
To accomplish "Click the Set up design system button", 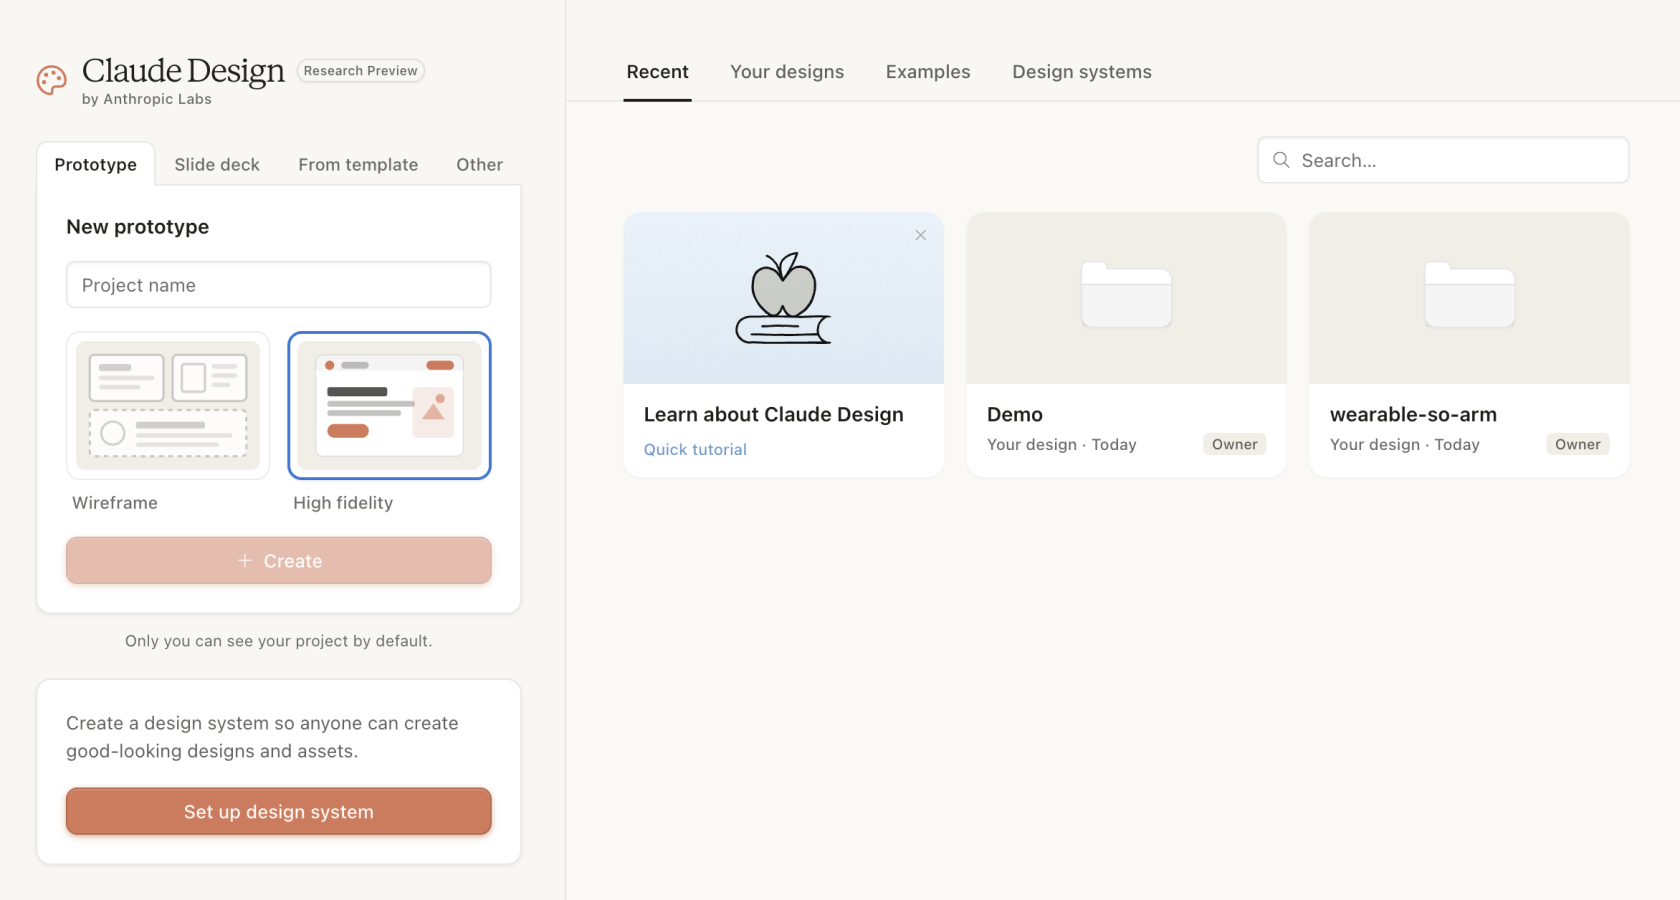I will 279,812.
